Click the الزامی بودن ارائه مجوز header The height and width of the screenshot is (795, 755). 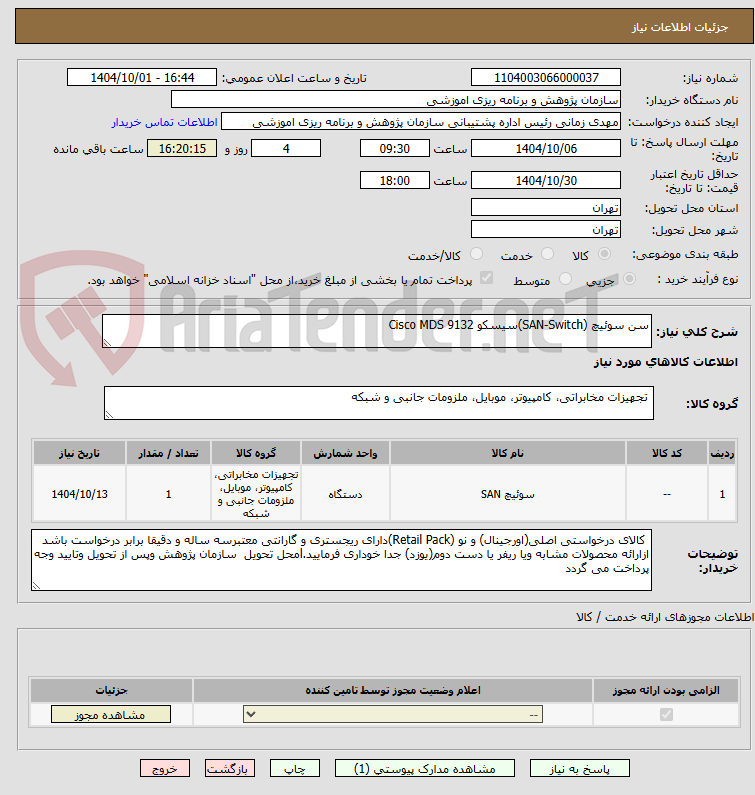click(x=666, y=691)
